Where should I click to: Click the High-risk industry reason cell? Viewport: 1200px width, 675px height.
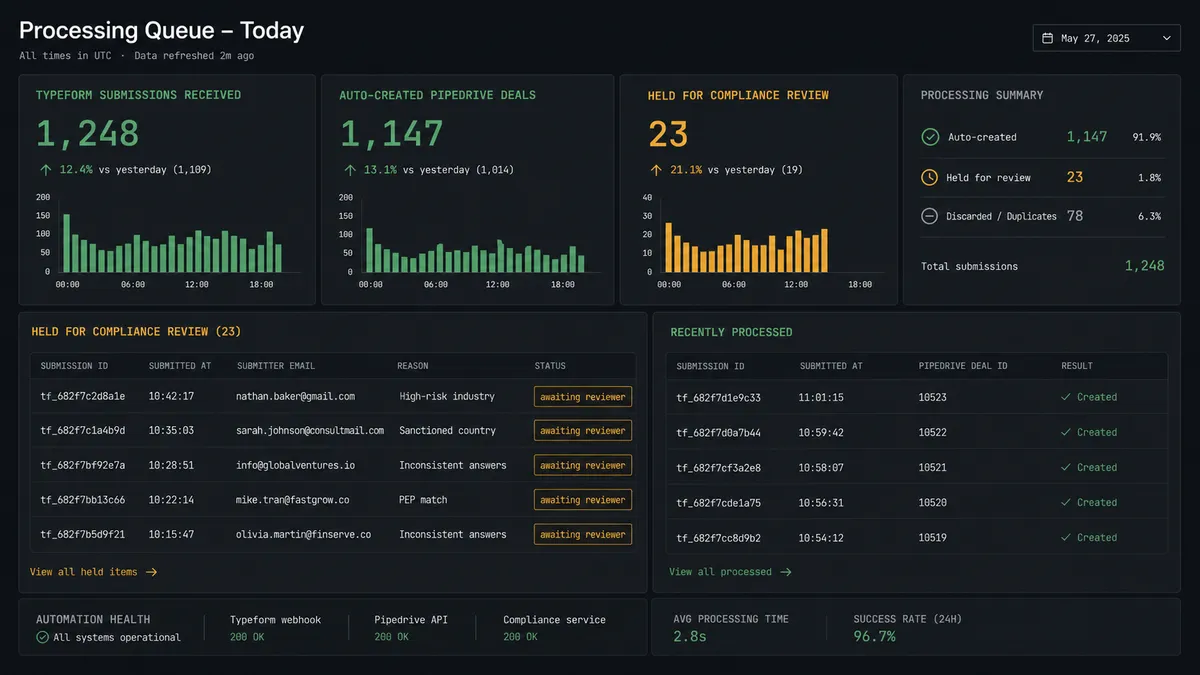click(x=447, y=397)
